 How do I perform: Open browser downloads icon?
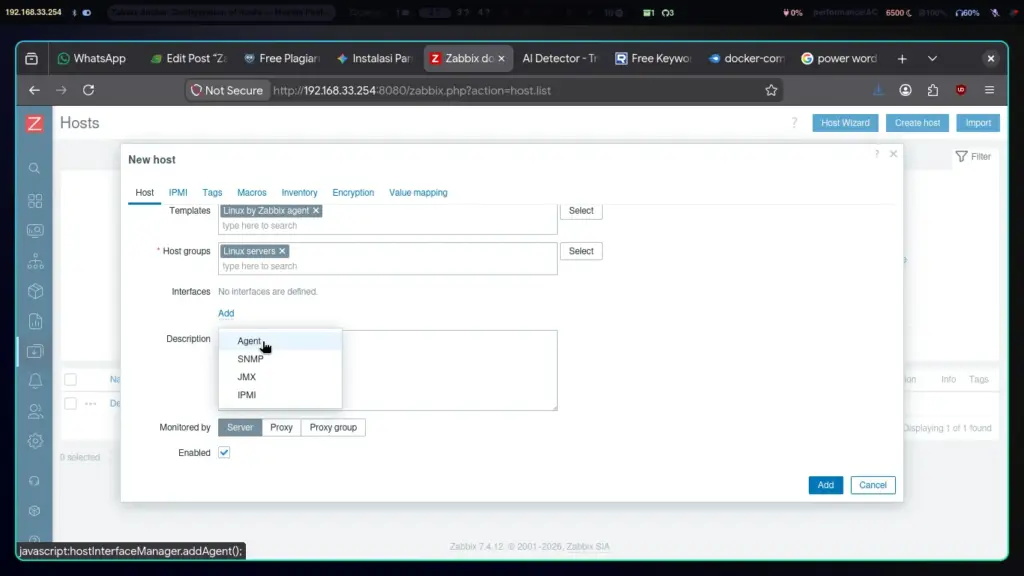[x=878, y=91]
